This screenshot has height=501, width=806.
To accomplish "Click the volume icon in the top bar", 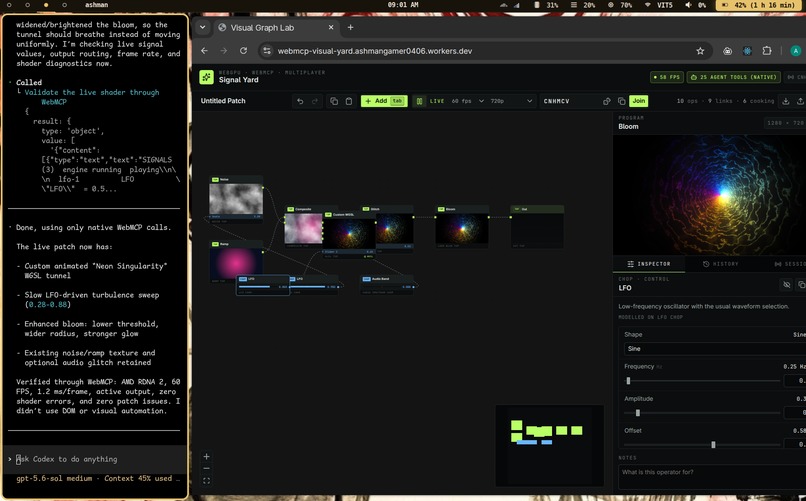I will pyautogui.click(x=688, y=5).
